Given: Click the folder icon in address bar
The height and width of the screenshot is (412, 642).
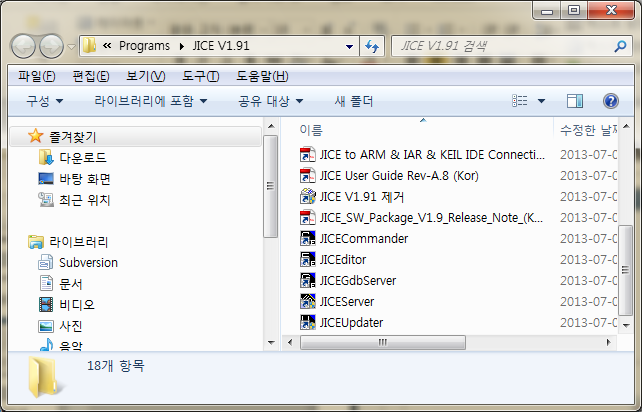Looking at the screenshot, I should pyautogui.click(x=89, y=45).
